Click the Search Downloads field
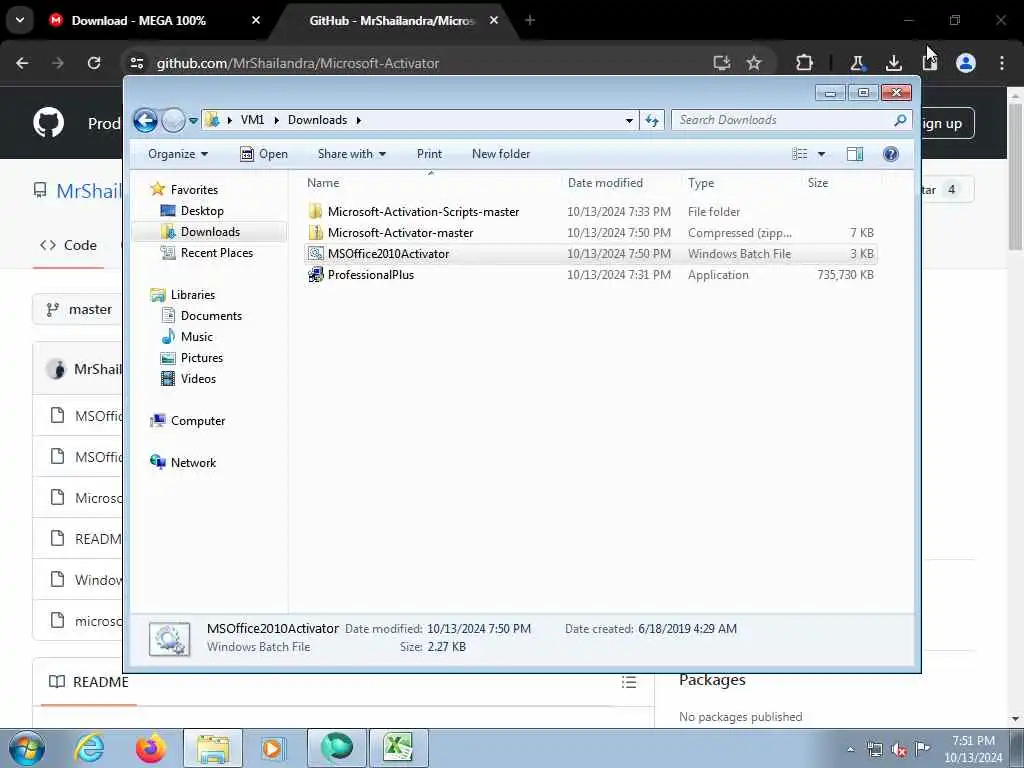This screenshot has height=768, width=1024. 791,120
